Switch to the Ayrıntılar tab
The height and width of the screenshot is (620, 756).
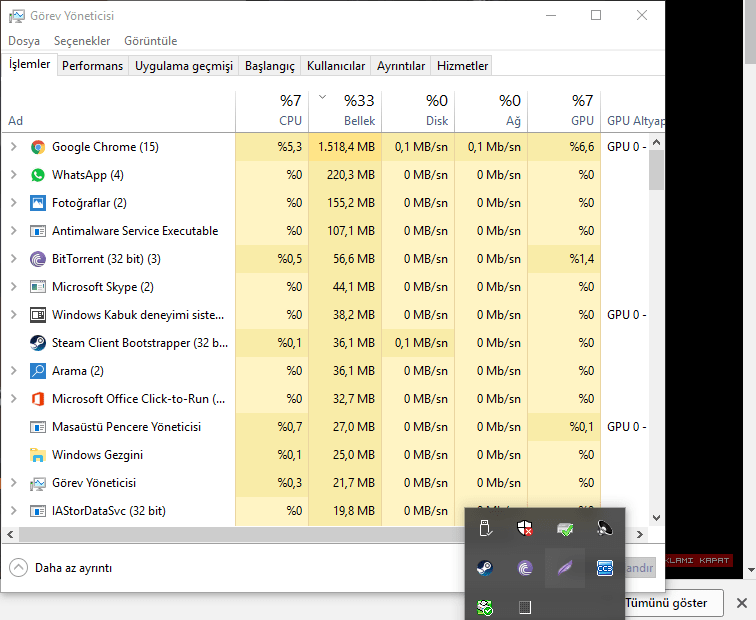[x=401, y=66]
